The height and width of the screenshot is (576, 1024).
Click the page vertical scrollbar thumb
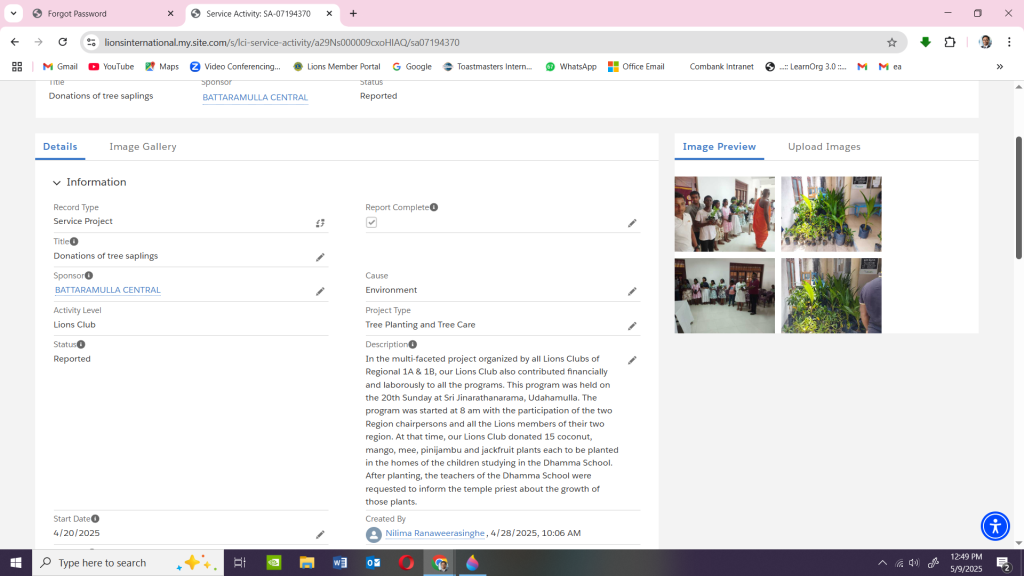pos(1018,198)
